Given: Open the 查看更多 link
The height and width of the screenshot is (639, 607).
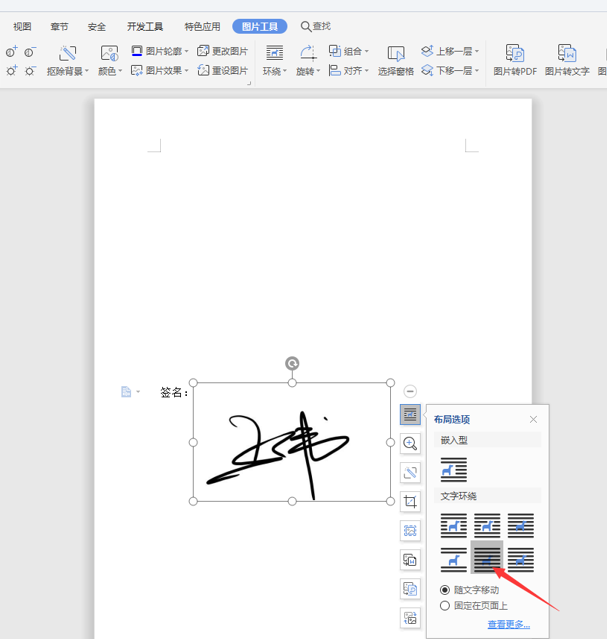Looking at the screenshot, I should (509, 624).
